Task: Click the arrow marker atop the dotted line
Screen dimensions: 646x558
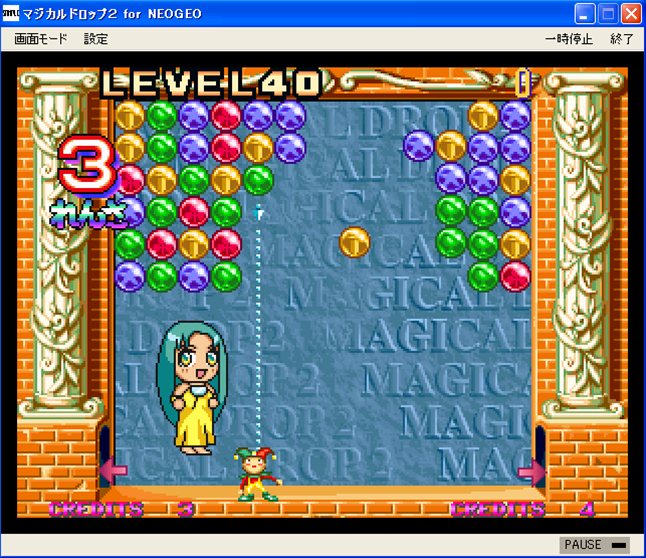Action: 258,212
